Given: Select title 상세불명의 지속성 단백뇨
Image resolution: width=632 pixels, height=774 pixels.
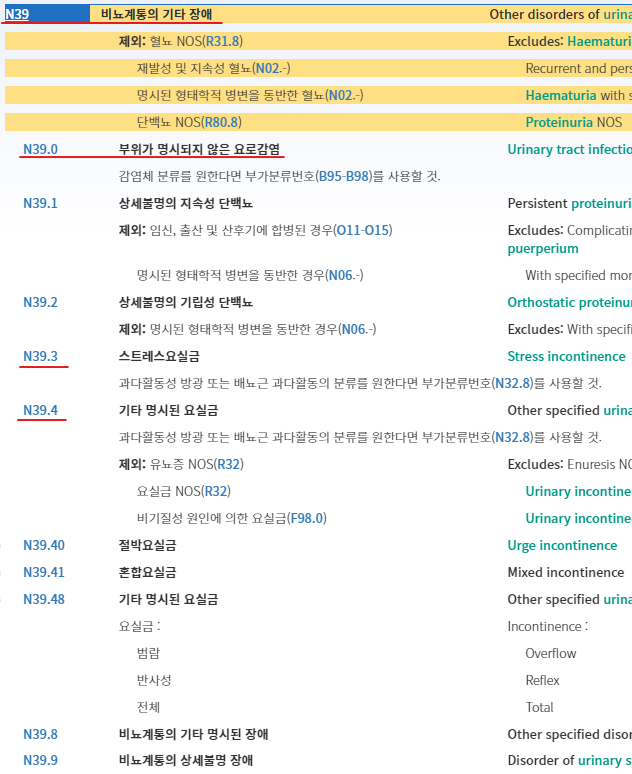Looking at the screenshot, I should tap(186, 203).
